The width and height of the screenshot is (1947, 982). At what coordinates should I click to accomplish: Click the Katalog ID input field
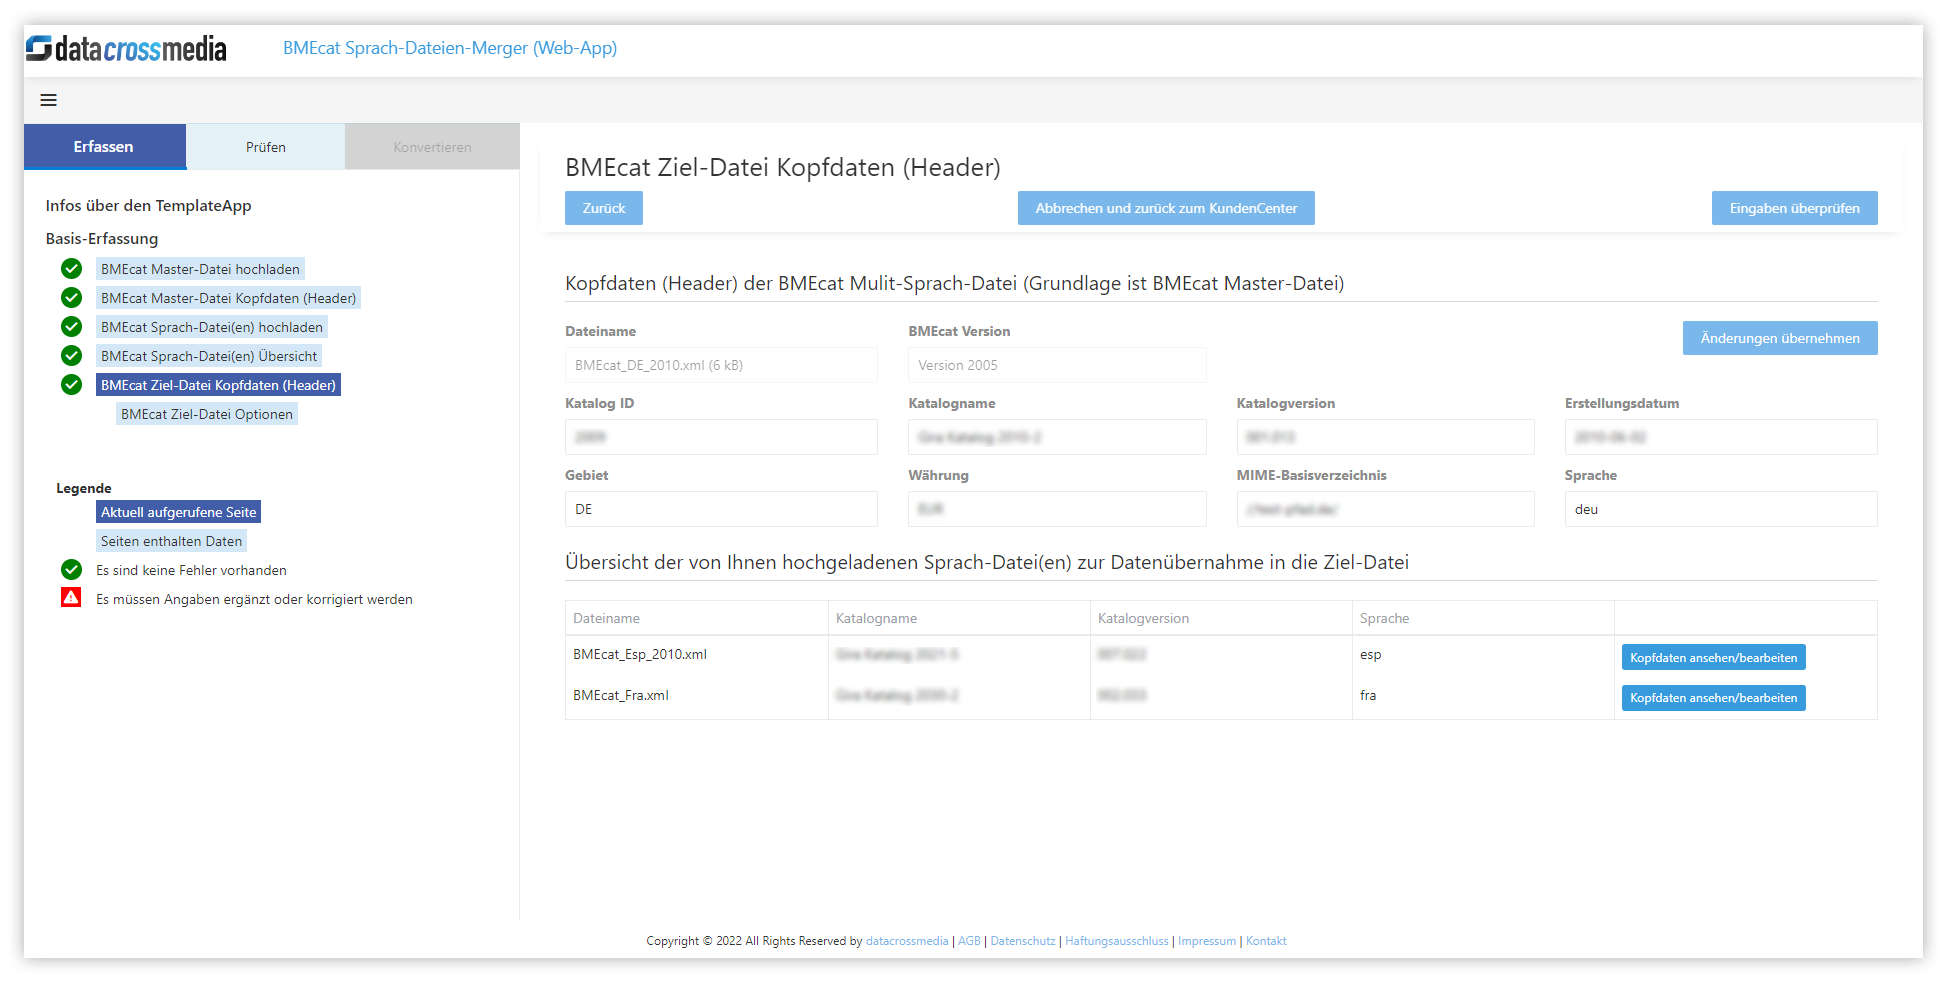[721, 437]
